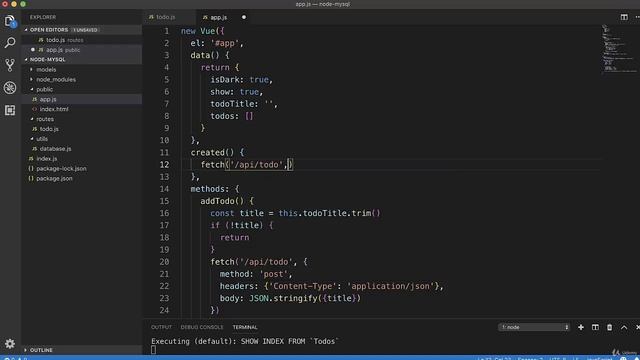The width and height of the screenshot is (640, 360).
Task: Open the Explorer view in activity bar
Action: pyautogui.click(x=10, y=20)
